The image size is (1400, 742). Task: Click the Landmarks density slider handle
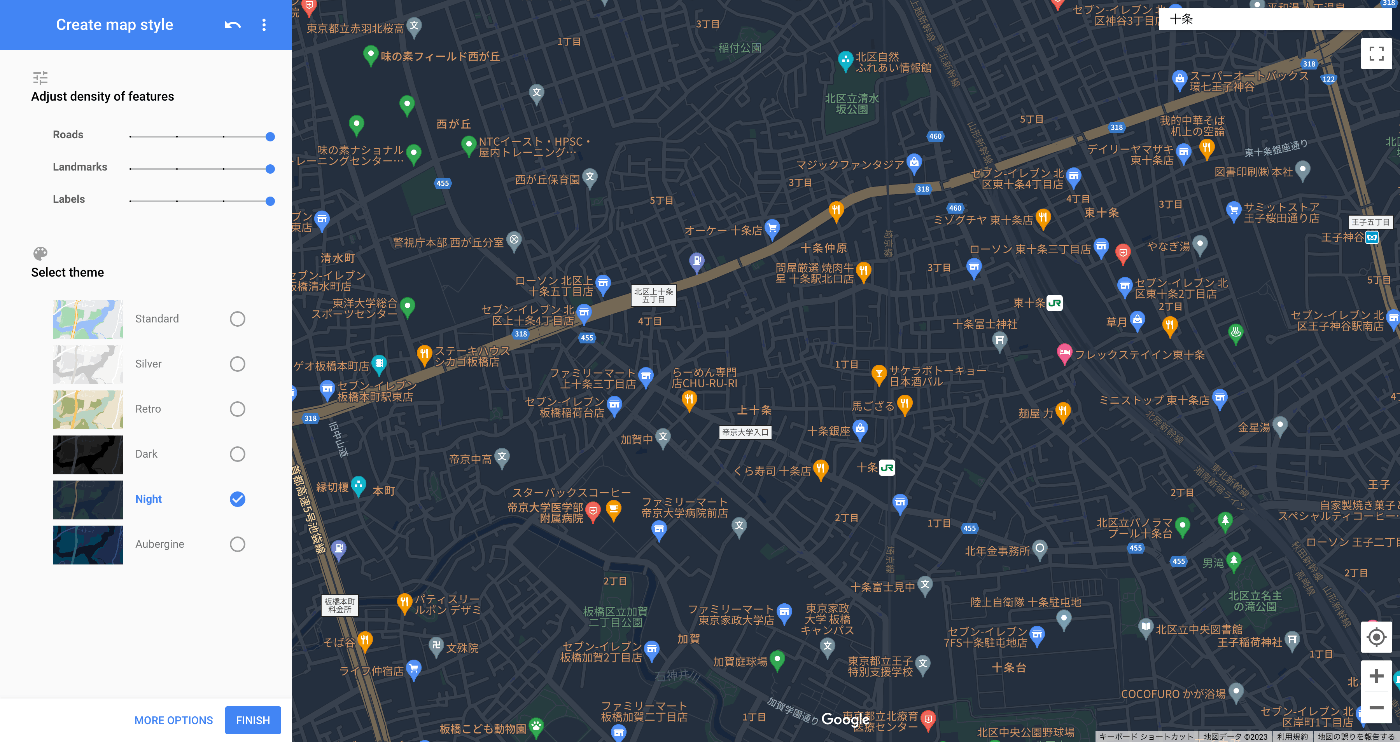click(x=270, y=169)
